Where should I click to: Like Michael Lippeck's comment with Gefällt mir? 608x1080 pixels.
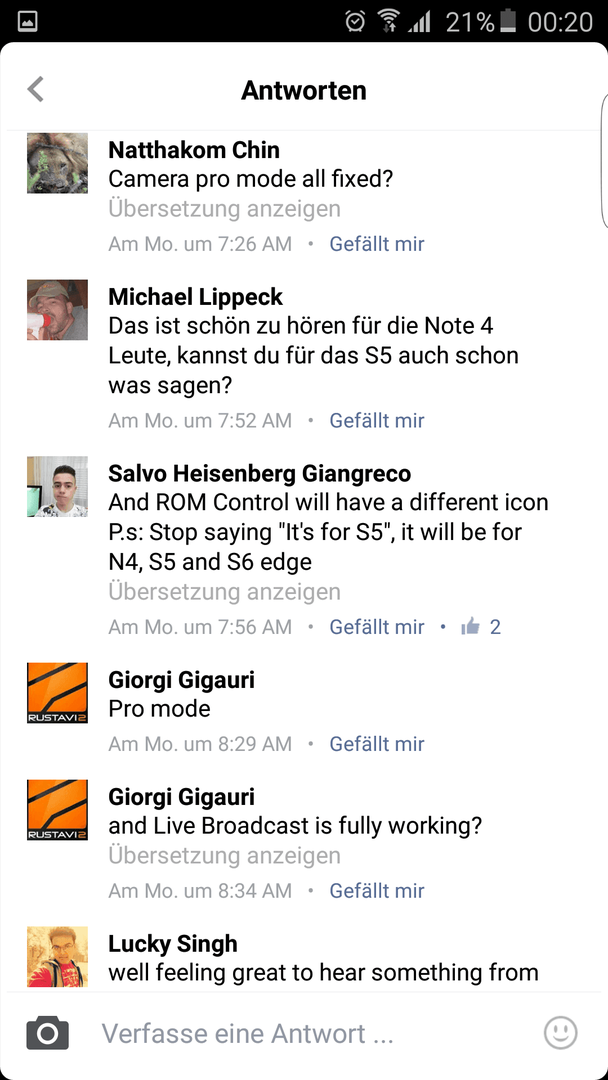(x=377, y=420)
